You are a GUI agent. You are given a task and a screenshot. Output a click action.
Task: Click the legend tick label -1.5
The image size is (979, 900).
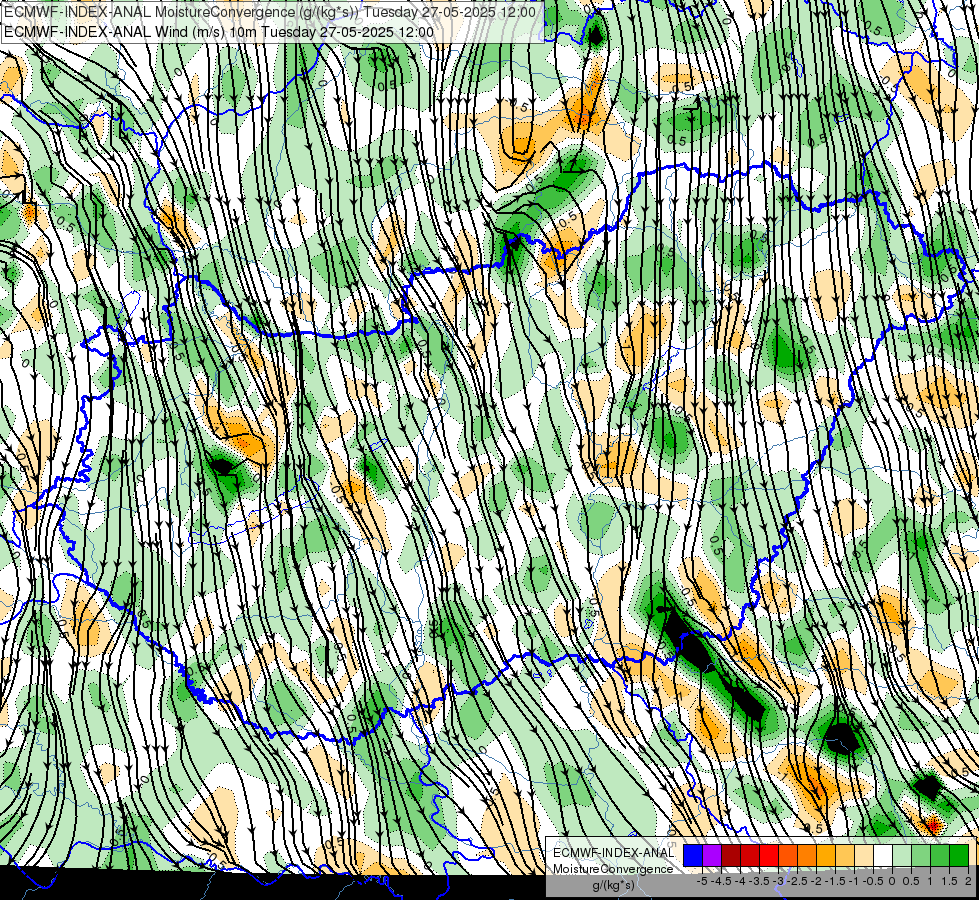pos(835,881)
